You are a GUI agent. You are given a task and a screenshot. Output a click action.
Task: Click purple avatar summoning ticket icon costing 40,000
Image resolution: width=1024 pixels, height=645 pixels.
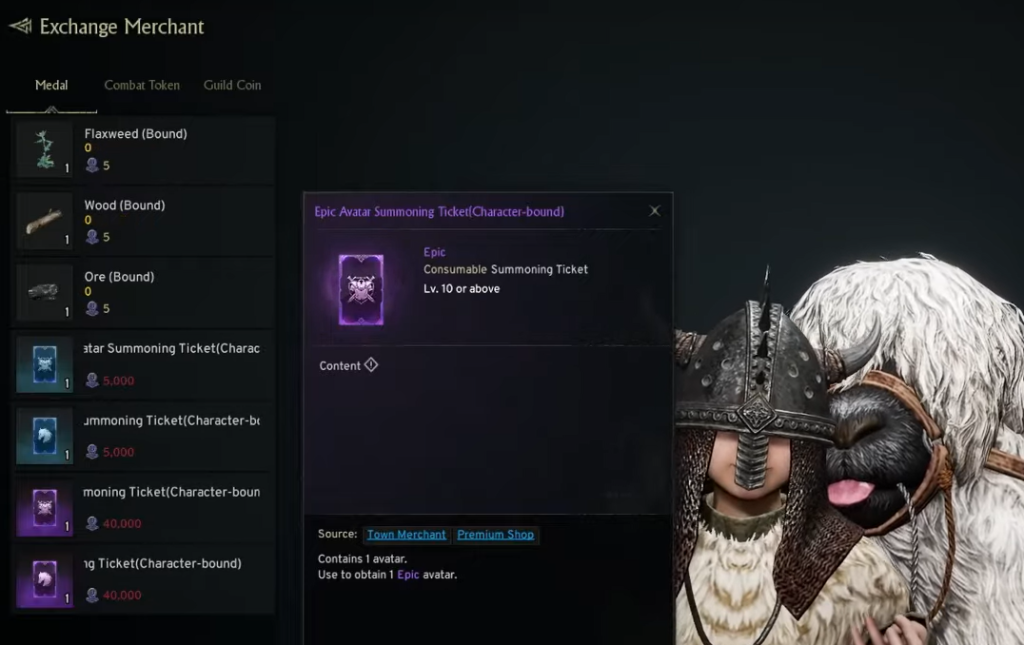coord(44,508)
